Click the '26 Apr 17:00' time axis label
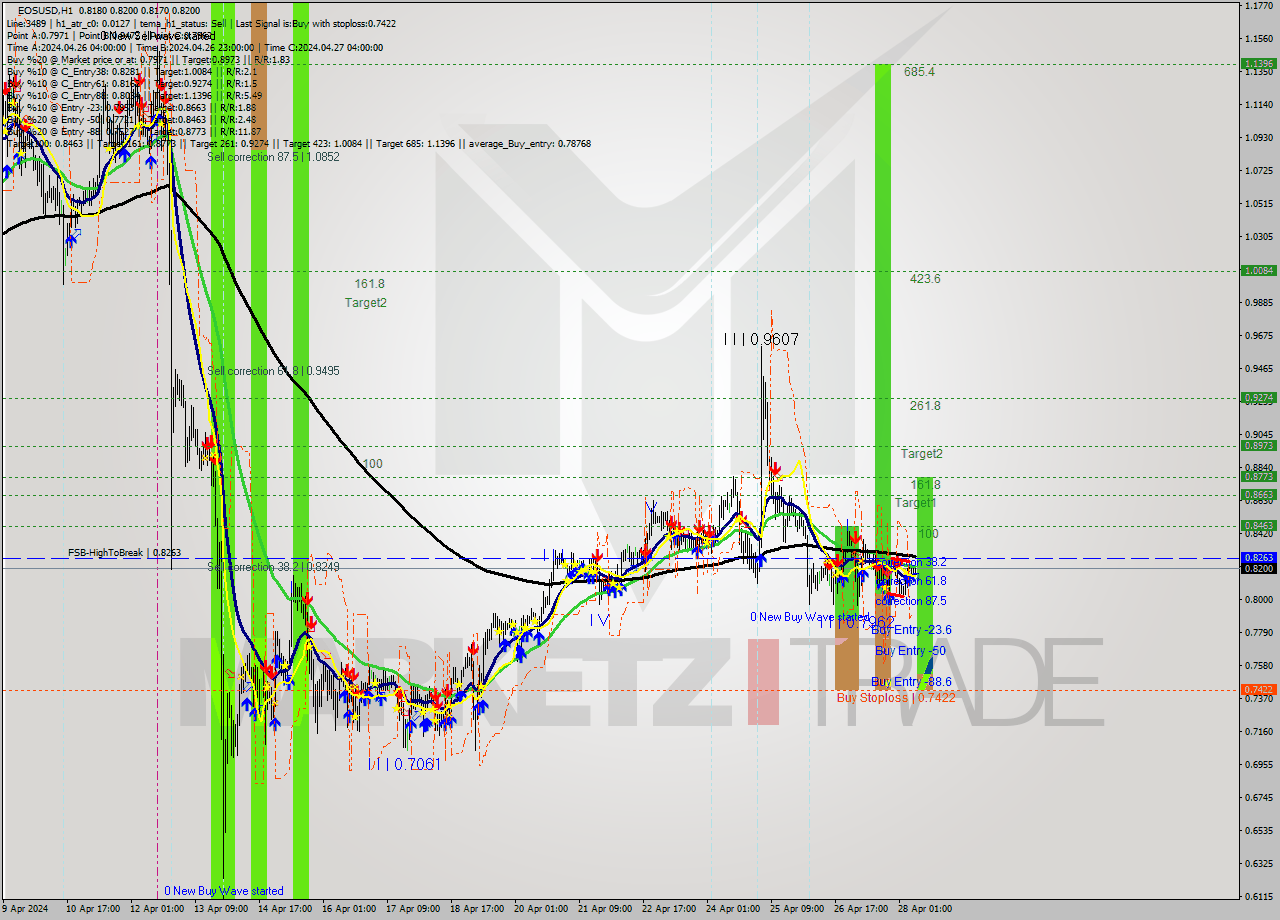 point(861,909)
